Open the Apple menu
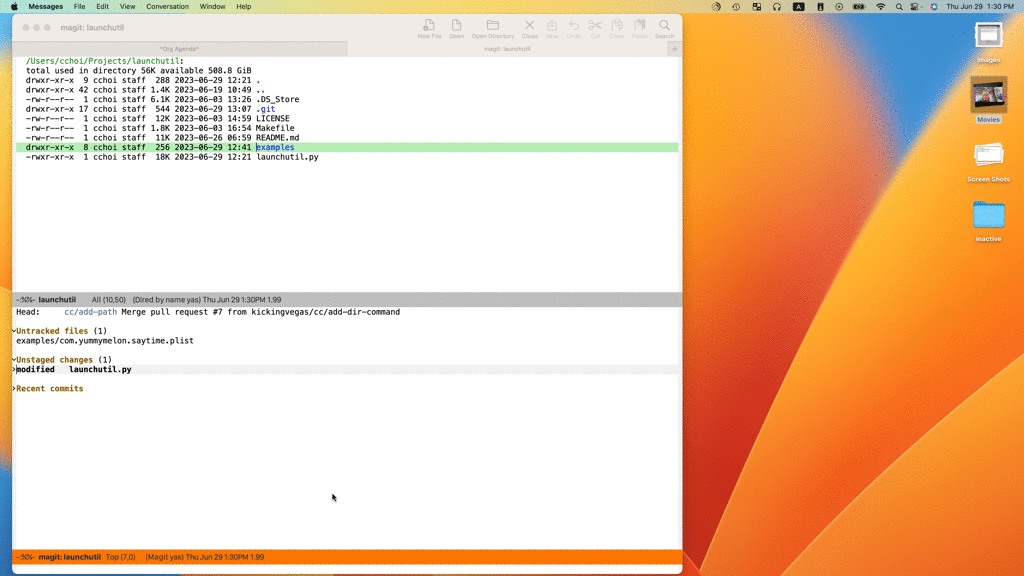1024x576 pixels. pyautogui.click(x=14, y=7)
